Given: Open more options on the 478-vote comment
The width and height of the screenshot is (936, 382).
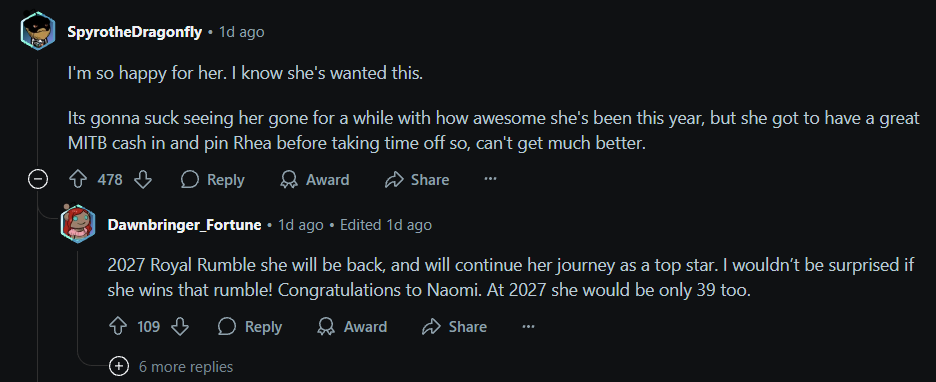Looking at the screenshot, I should (x=490, y=179).
